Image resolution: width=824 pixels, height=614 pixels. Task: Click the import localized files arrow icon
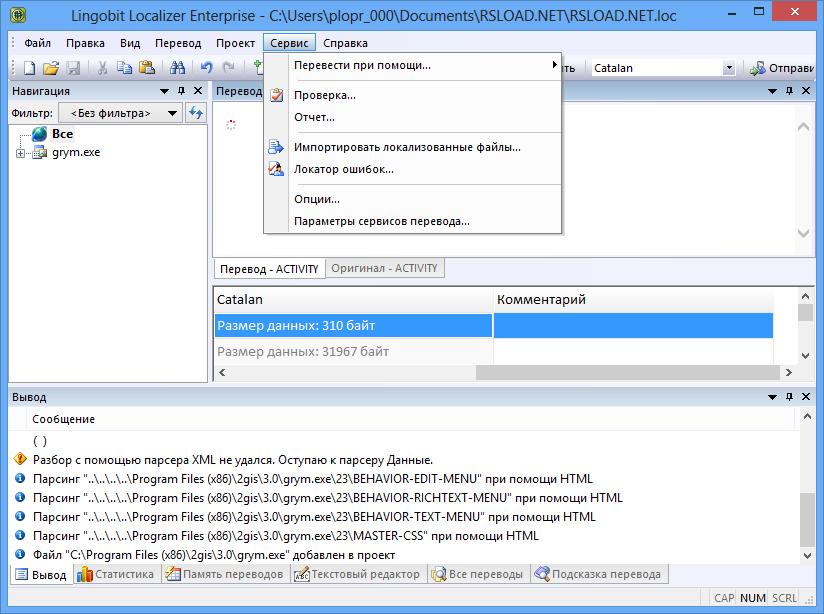(276, 147)
